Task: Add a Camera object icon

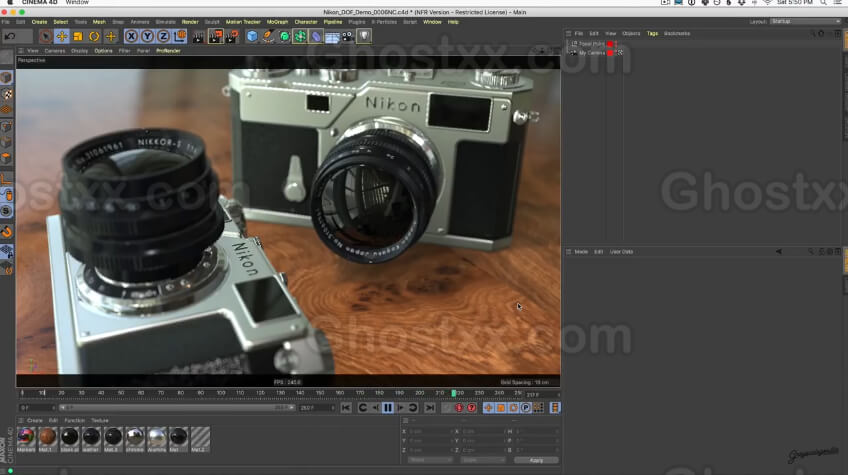Action: click(348, 36)
